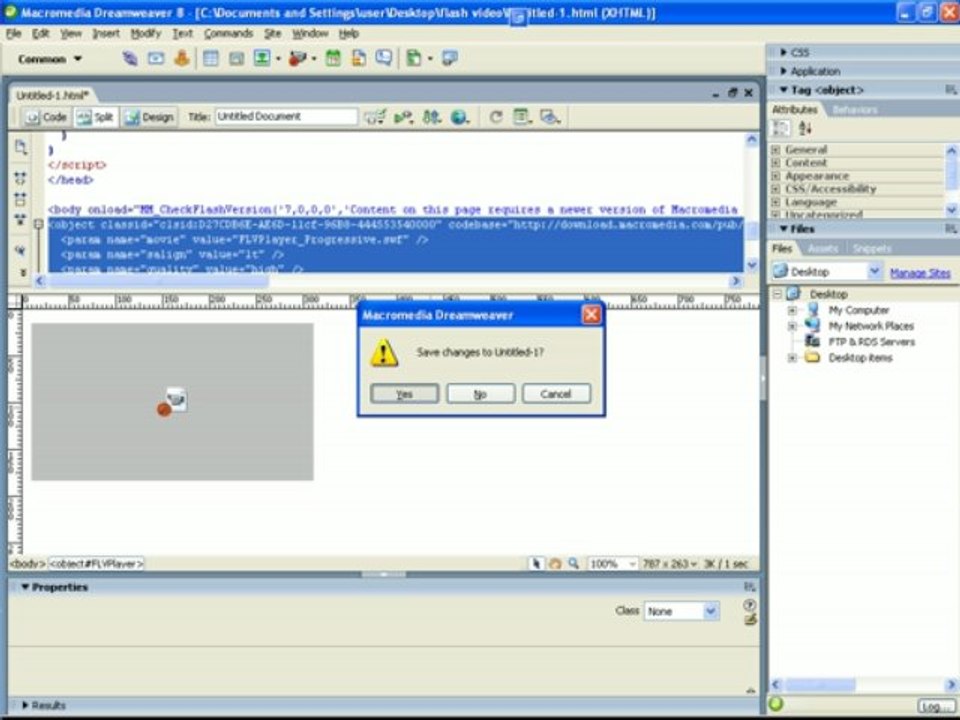
Task: Click the View Options icon
Action: [x=522, y=117]
